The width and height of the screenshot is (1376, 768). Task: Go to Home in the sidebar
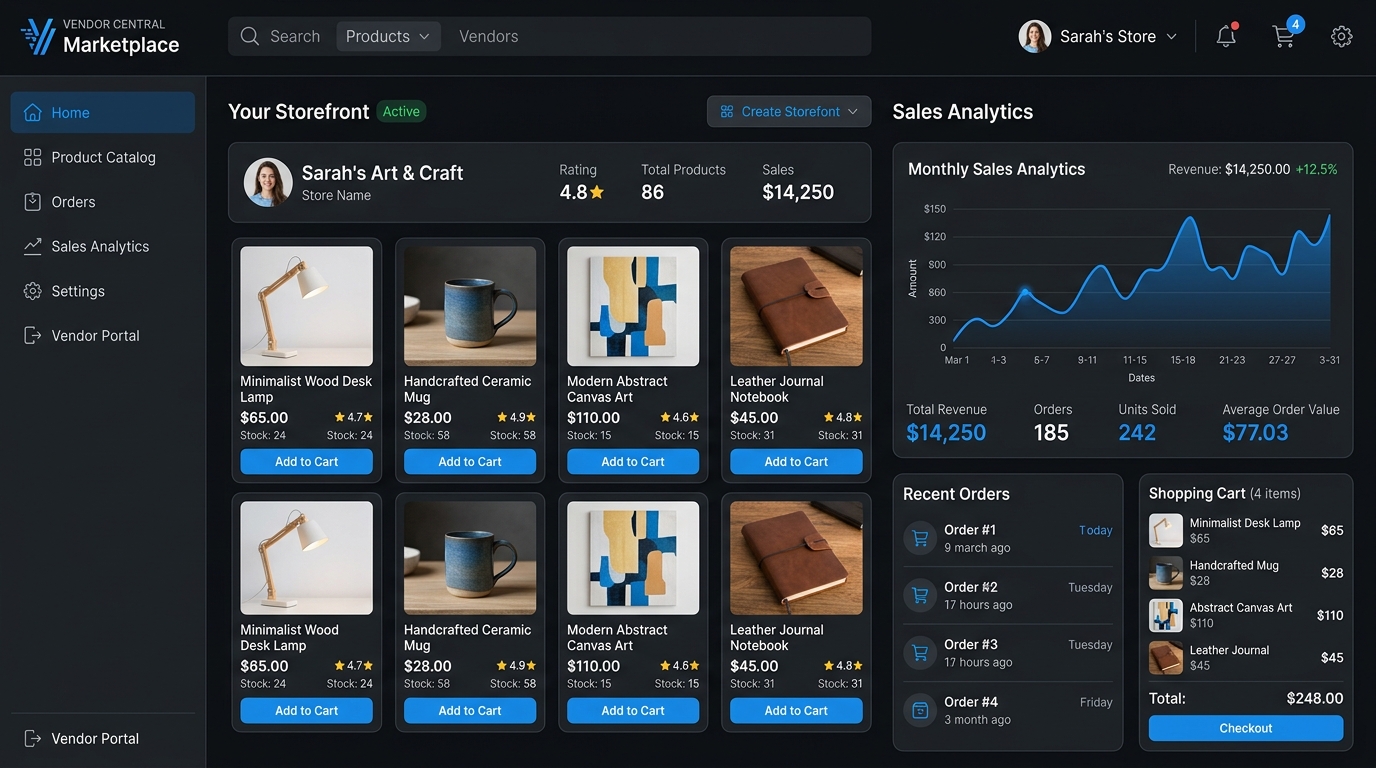[103, 112]
